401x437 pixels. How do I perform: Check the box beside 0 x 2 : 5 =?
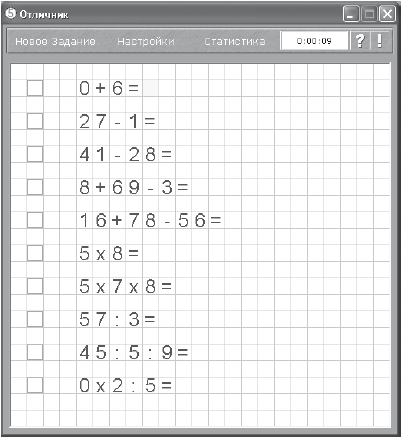35,385
